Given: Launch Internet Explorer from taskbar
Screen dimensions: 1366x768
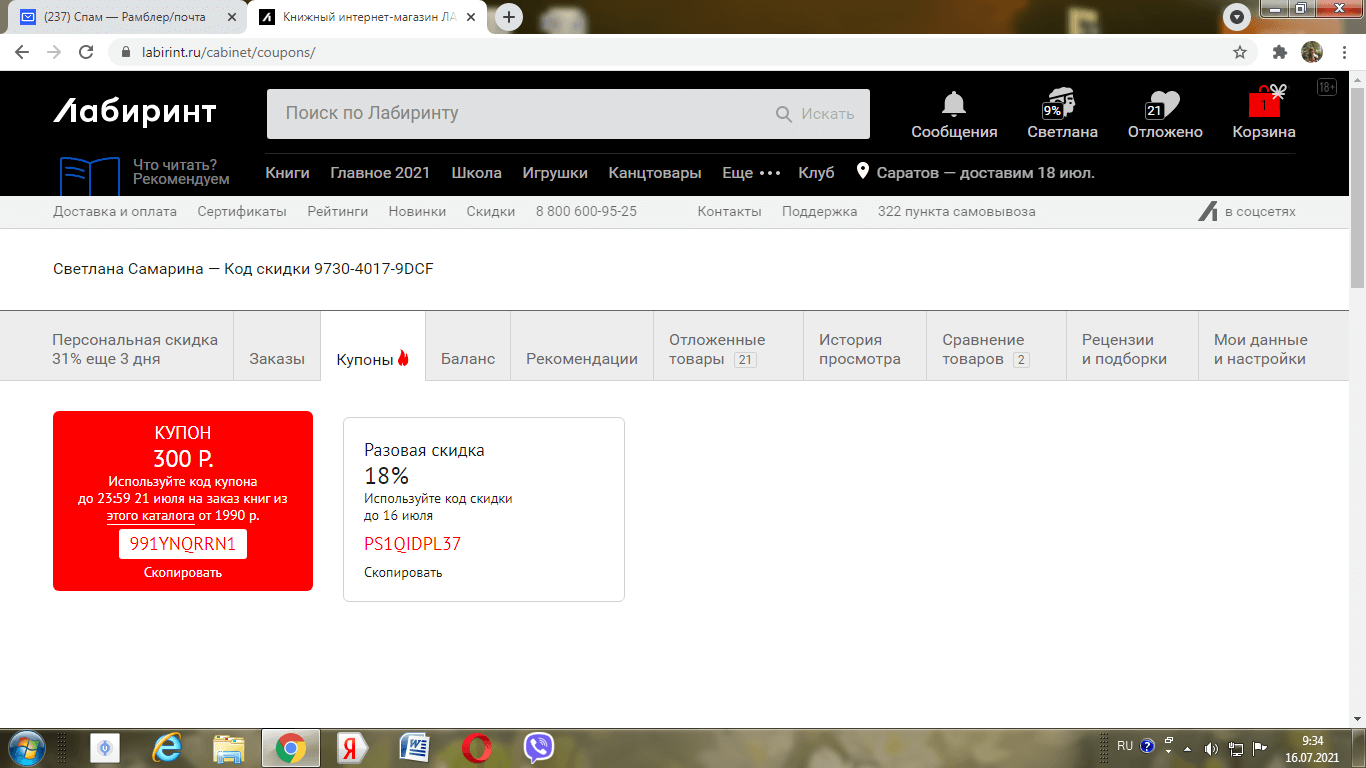Looking at the screenshot, I should click(166, 747).
